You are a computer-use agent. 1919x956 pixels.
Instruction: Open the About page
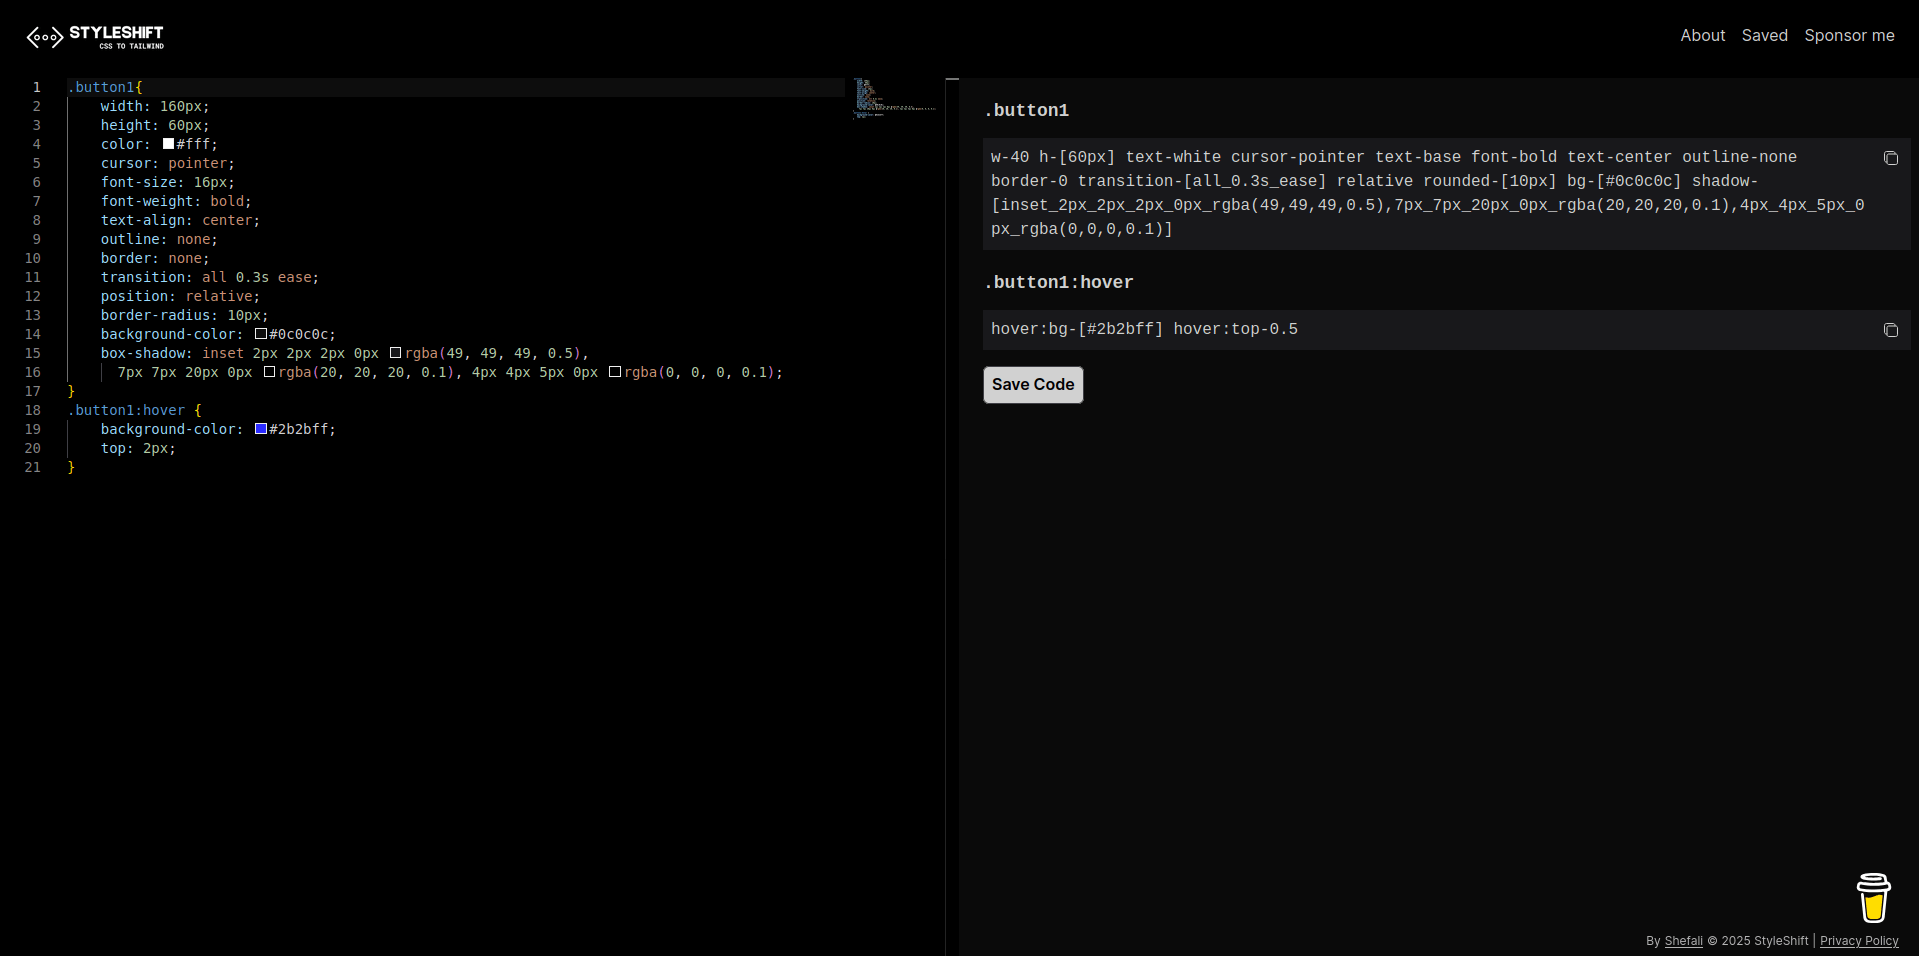1702,35
